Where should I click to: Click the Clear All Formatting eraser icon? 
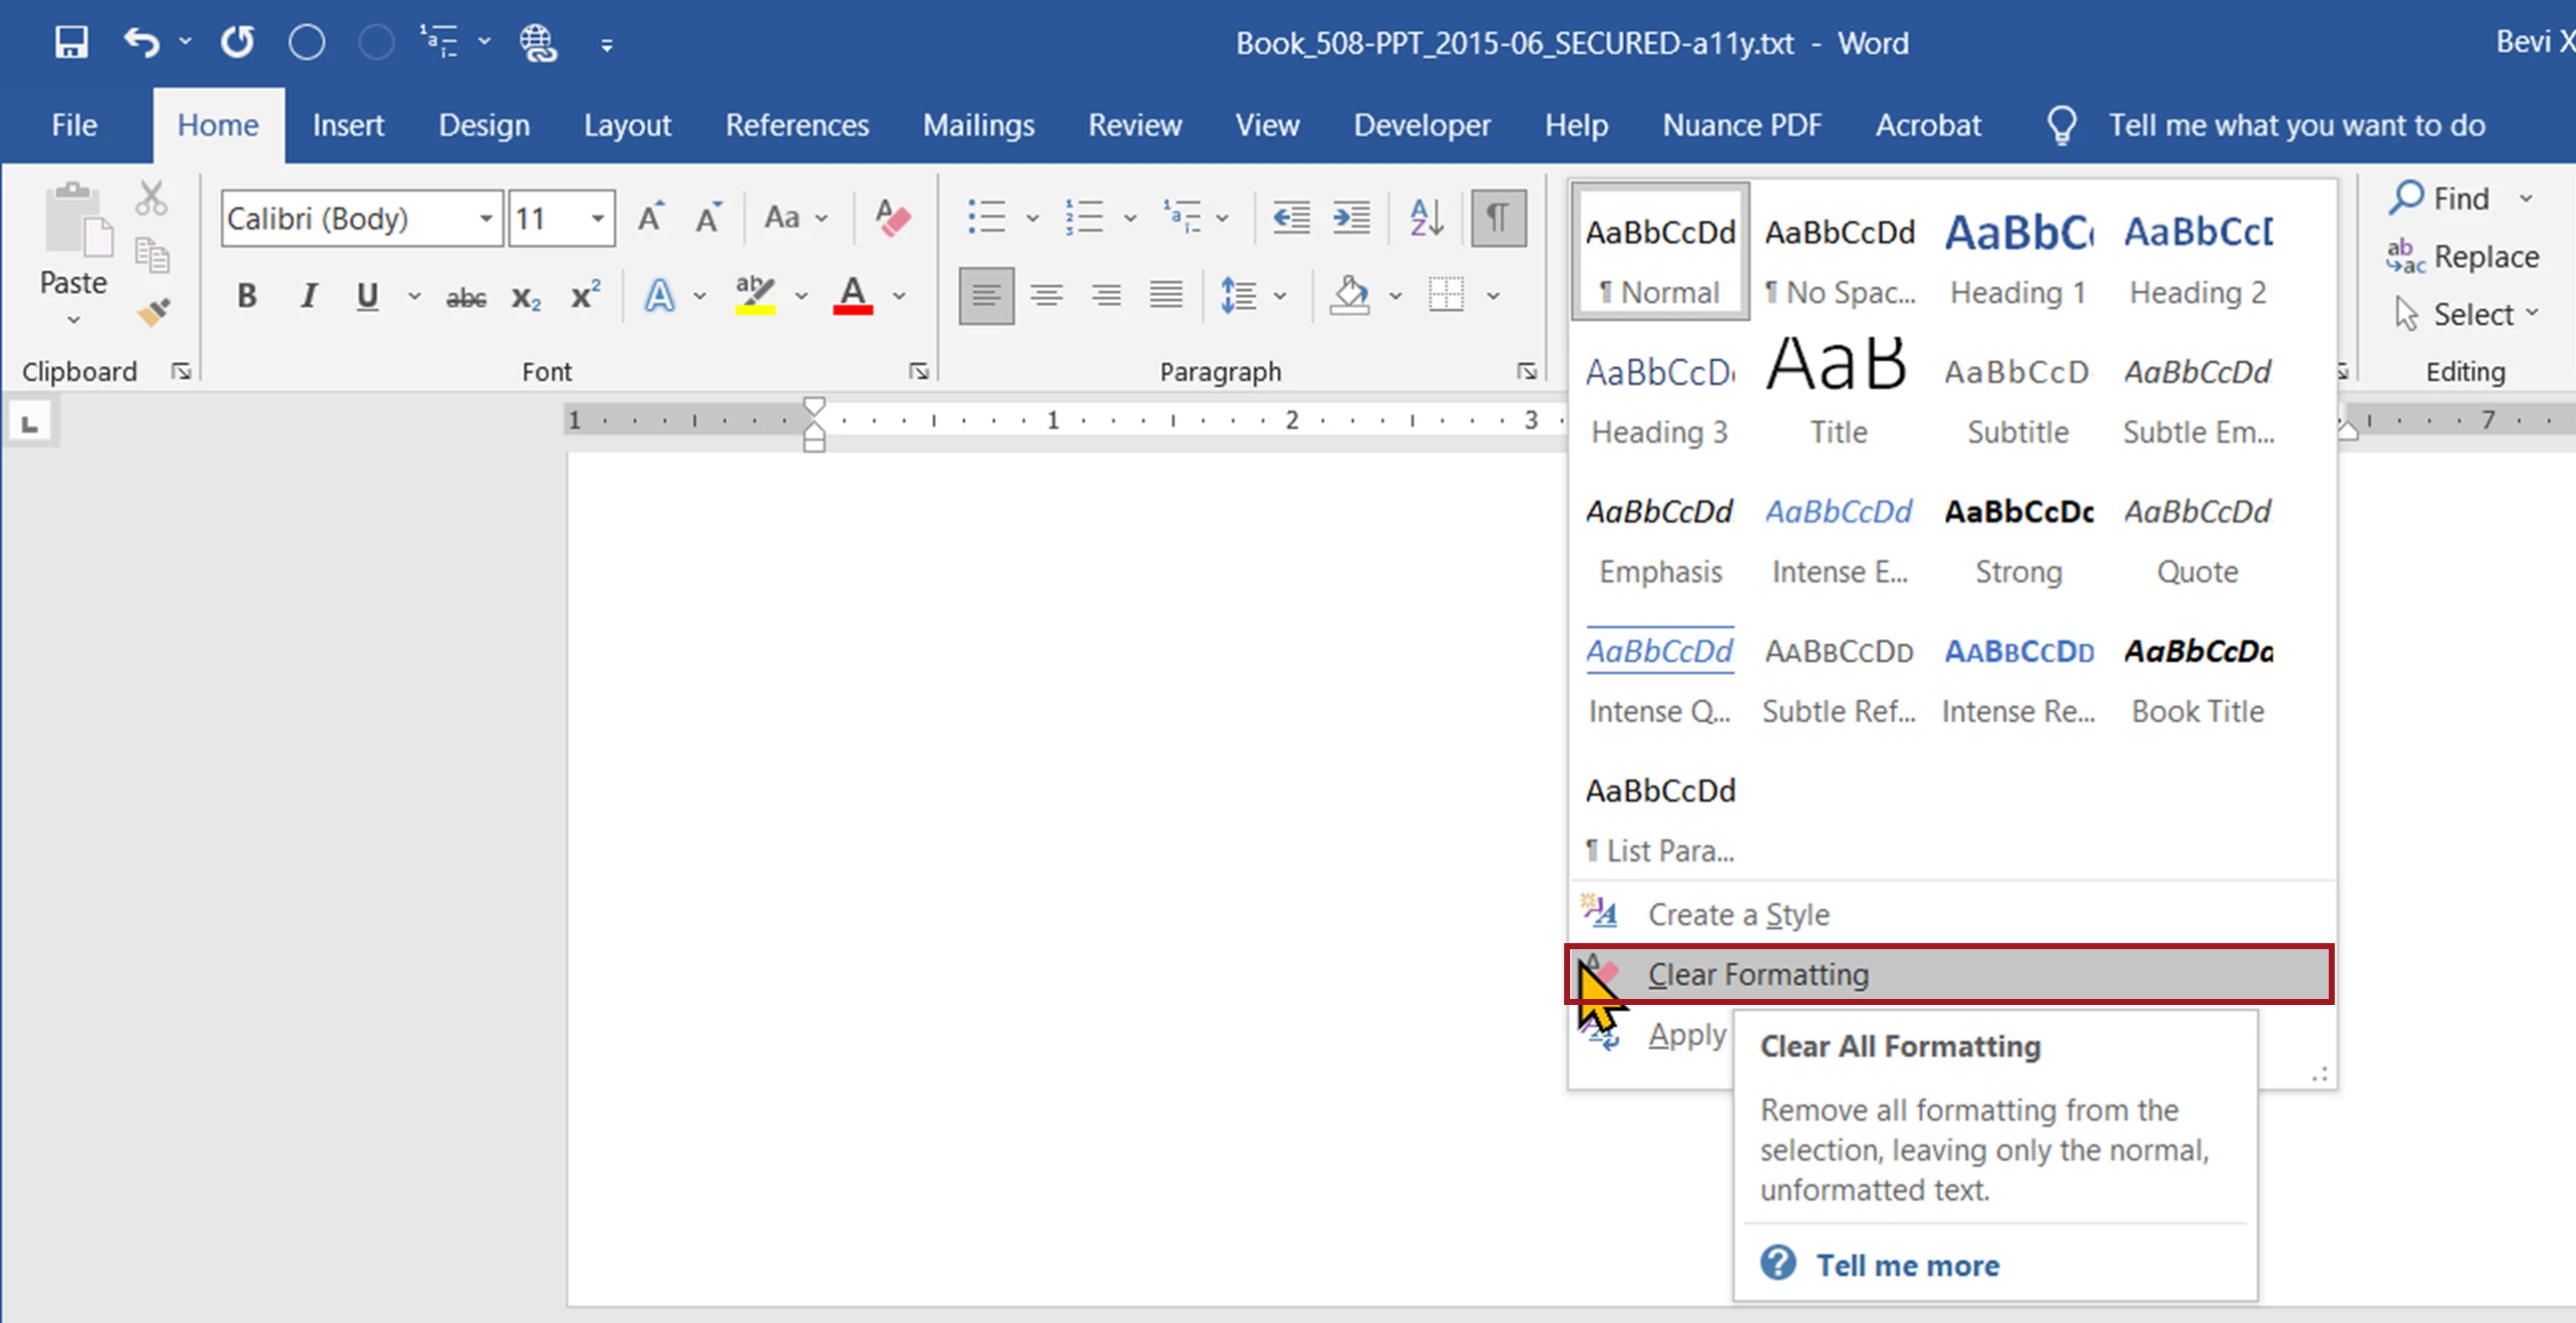pos(892,218)
